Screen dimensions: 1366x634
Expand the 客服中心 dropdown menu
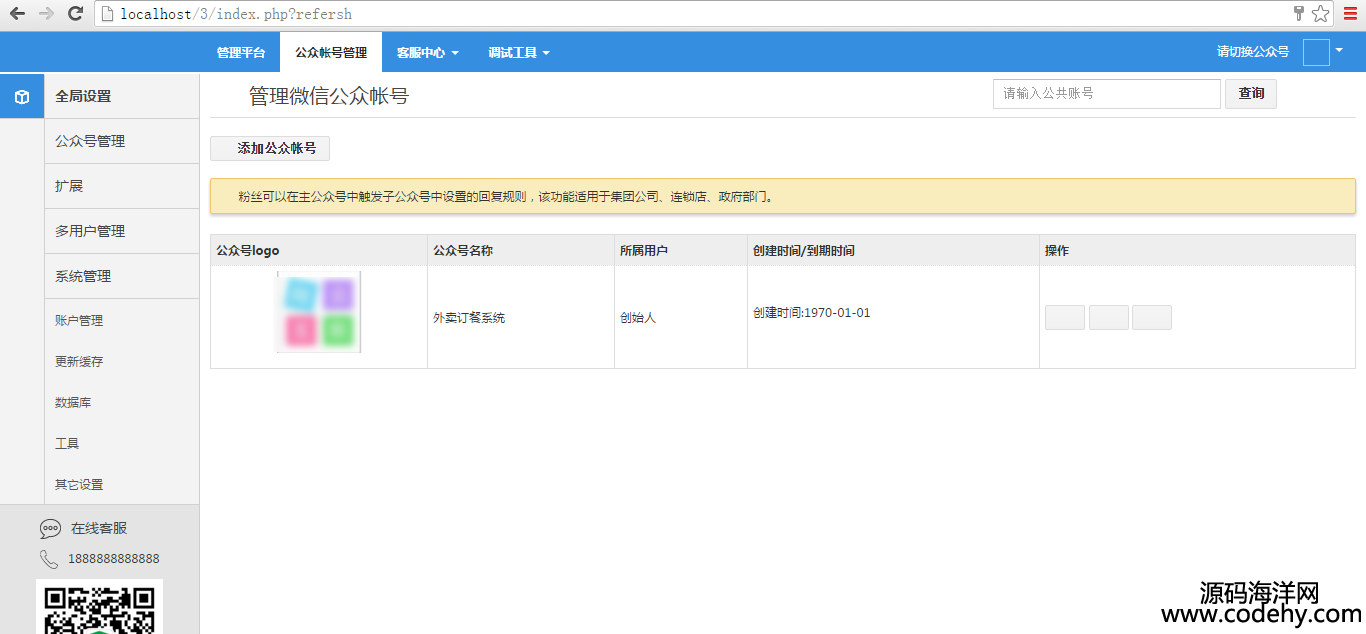point(427,53)
